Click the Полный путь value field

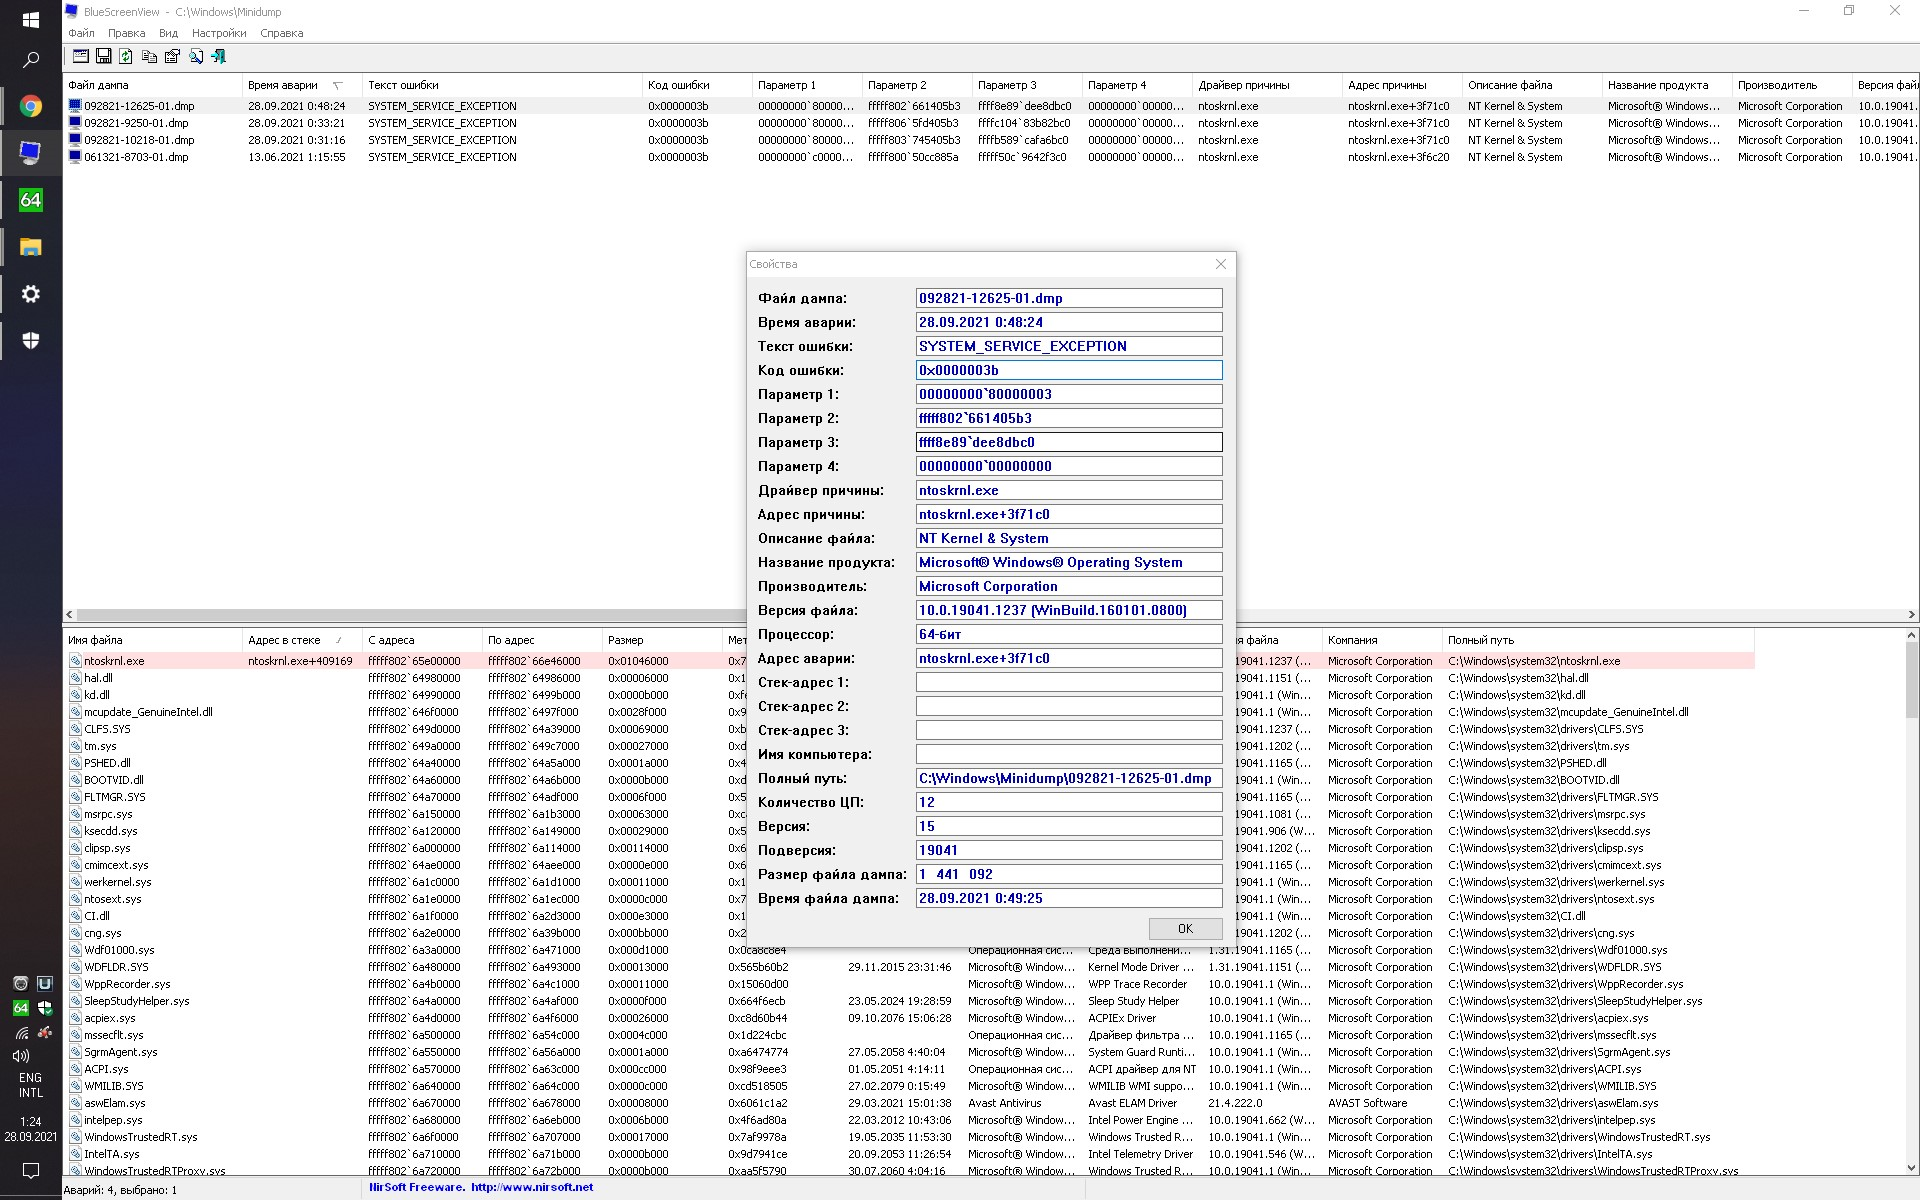(x=1069, y=778)
